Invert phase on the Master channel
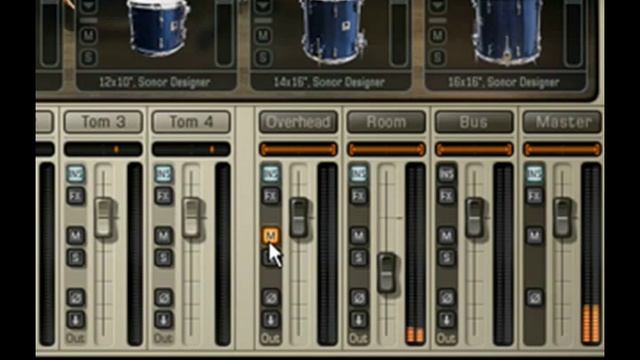The image size is (640, 360). [x=535, y=298]
